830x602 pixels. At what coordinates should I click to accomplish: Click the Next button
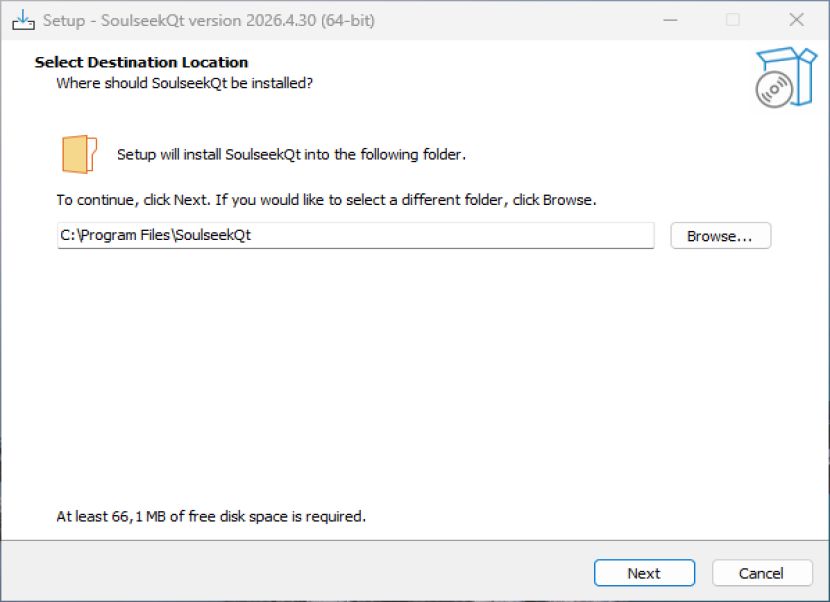coord(644,573)
